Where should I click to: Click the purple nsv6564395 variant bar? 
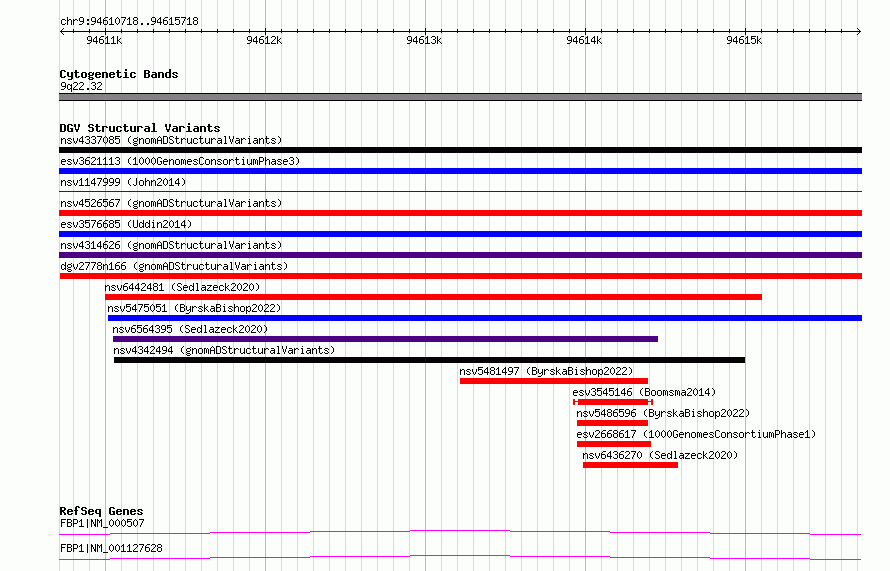click(385, 339)
